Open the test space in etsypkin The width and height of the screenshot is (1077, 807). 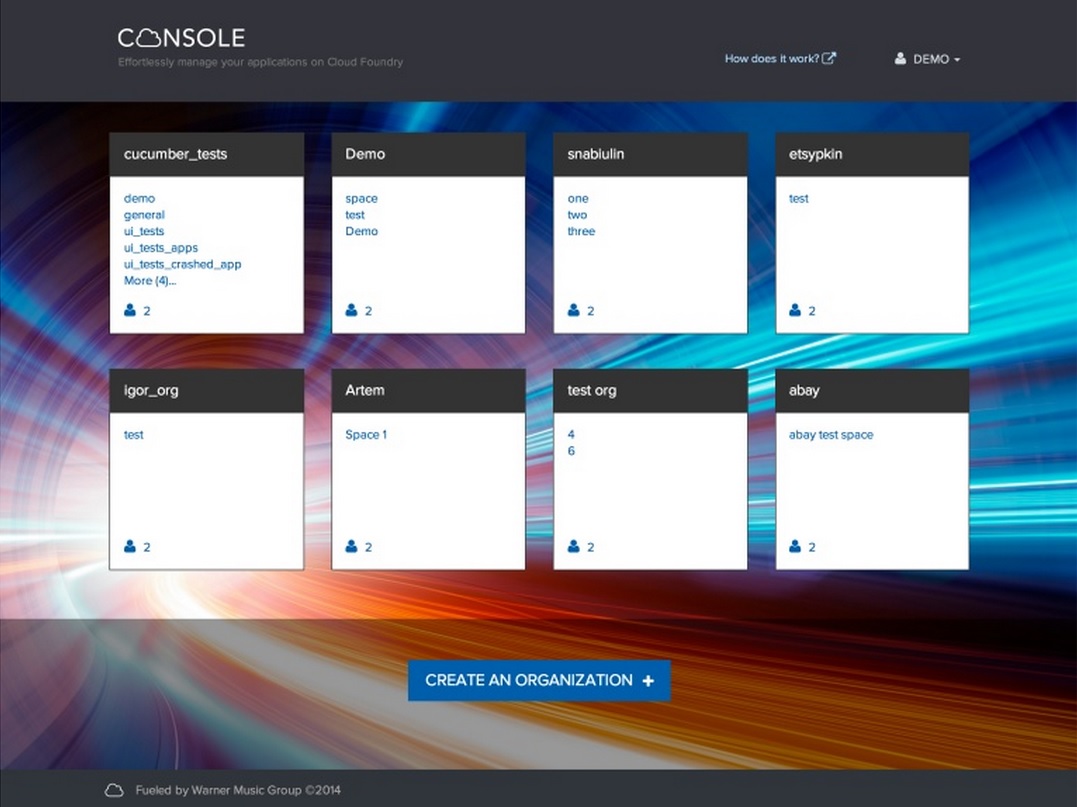(x=799, y=198)
